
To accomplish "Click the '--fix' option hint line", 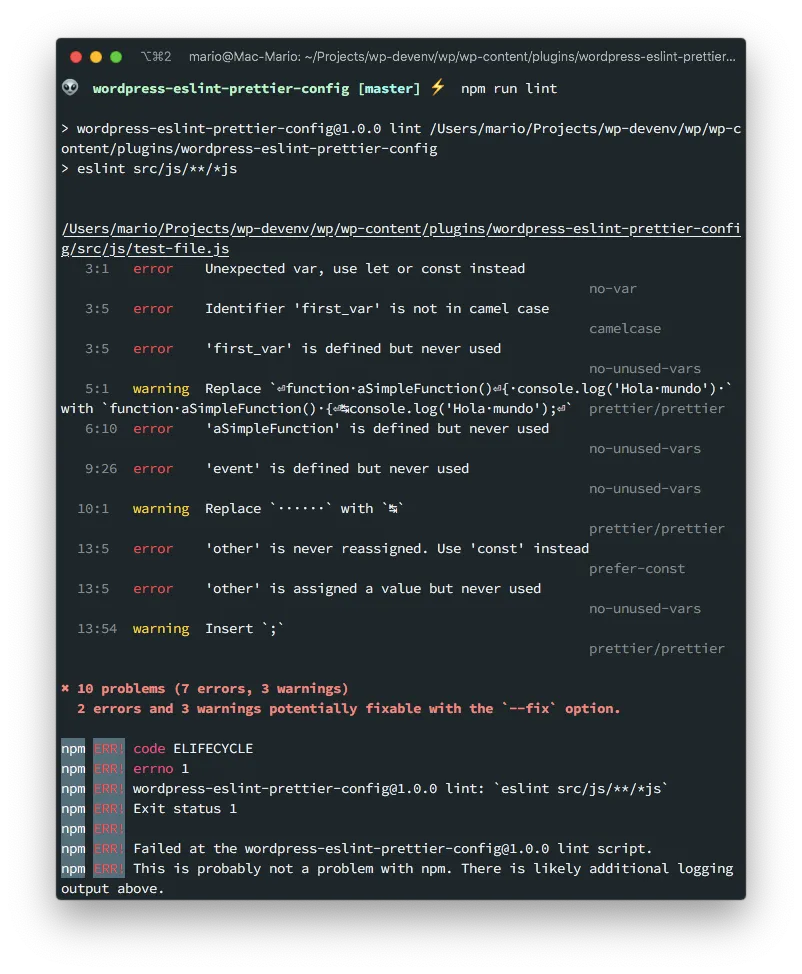I will (x=349, y=709).
